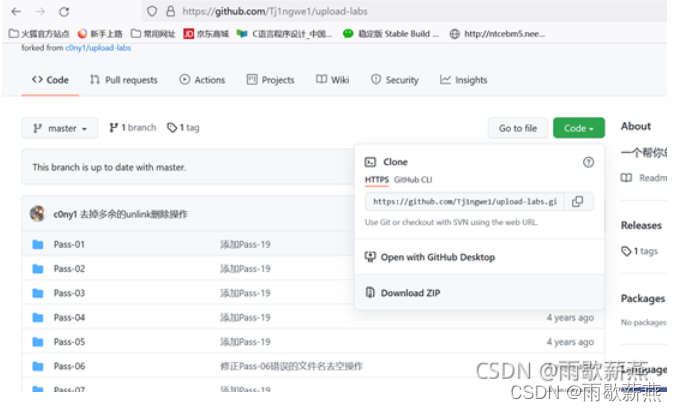Click the browser forward arrow

coord(40,12)
